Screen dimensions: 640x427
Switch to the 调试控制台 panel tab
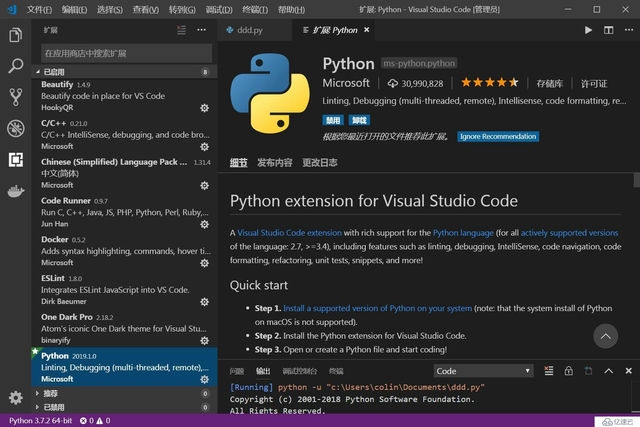coord(300,371)
